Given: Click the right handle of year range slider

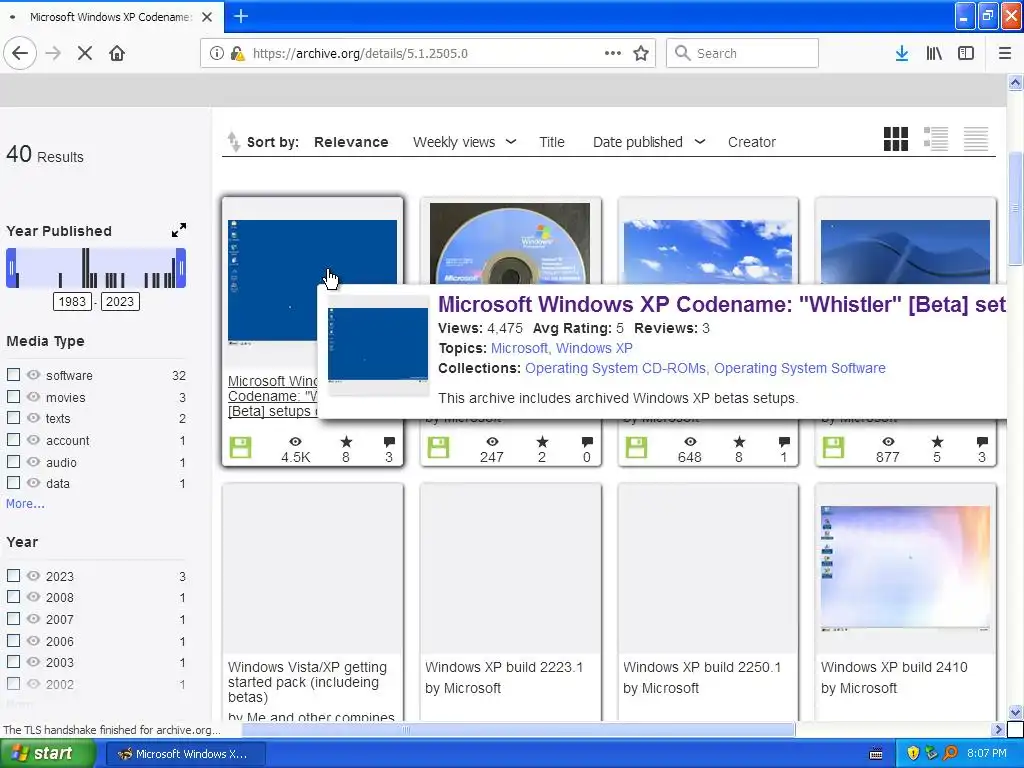Looking at the screenshot, I should (182, 268).
